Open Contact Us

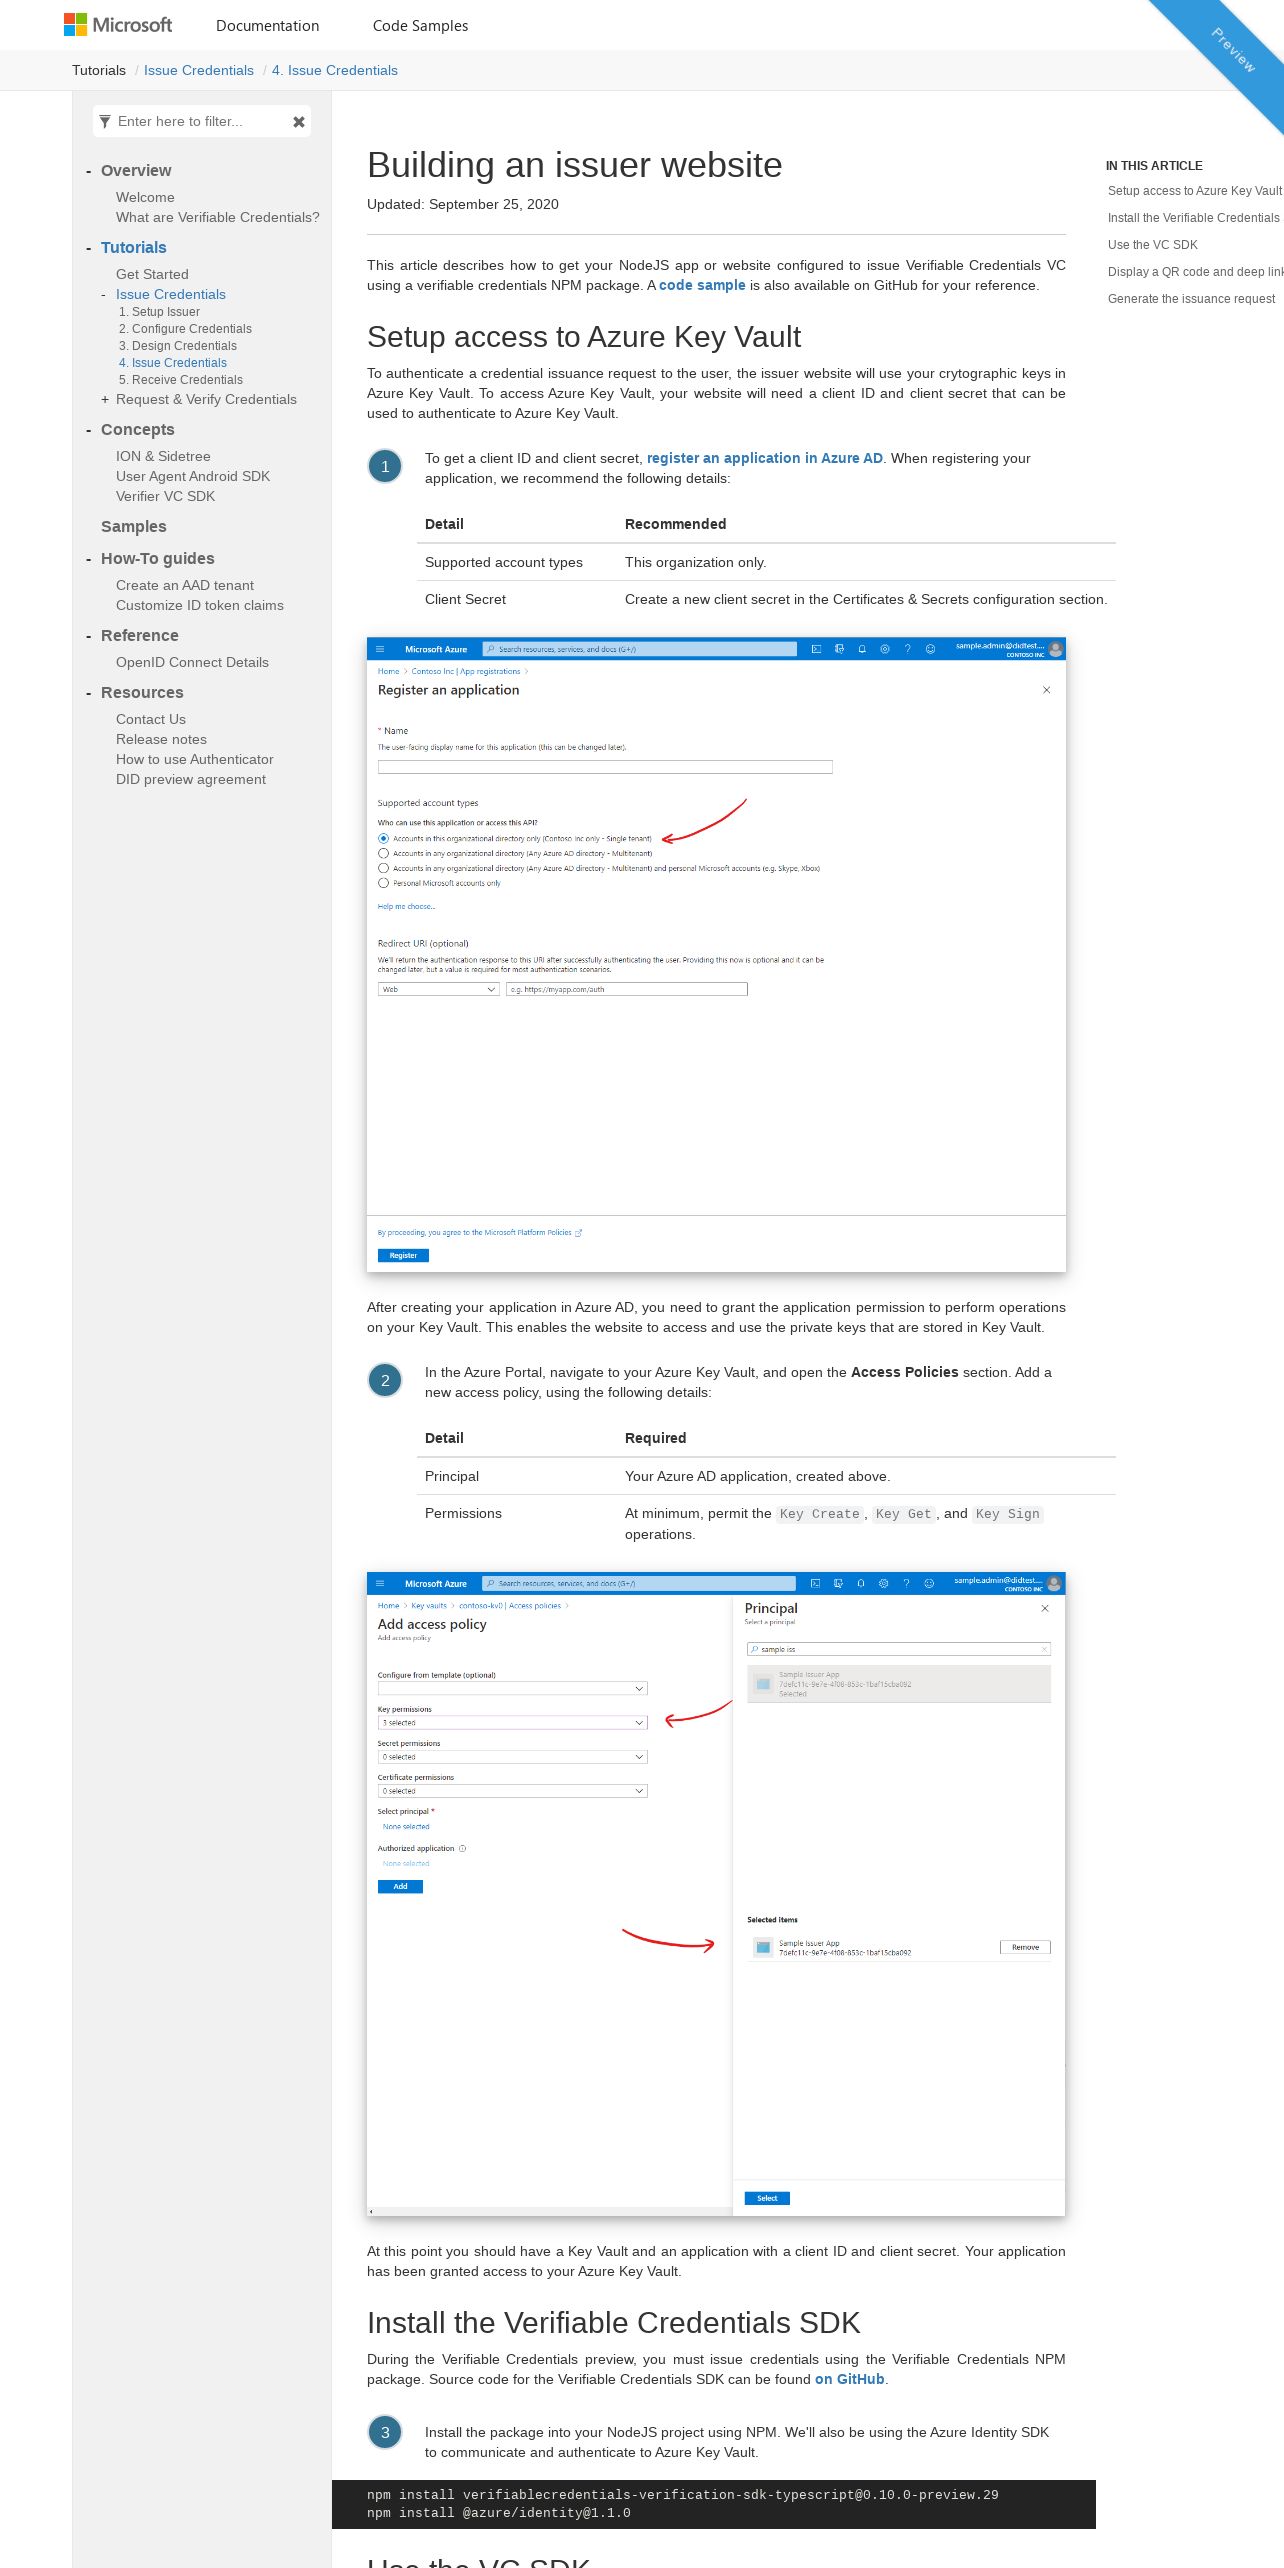tap(151, 720)
